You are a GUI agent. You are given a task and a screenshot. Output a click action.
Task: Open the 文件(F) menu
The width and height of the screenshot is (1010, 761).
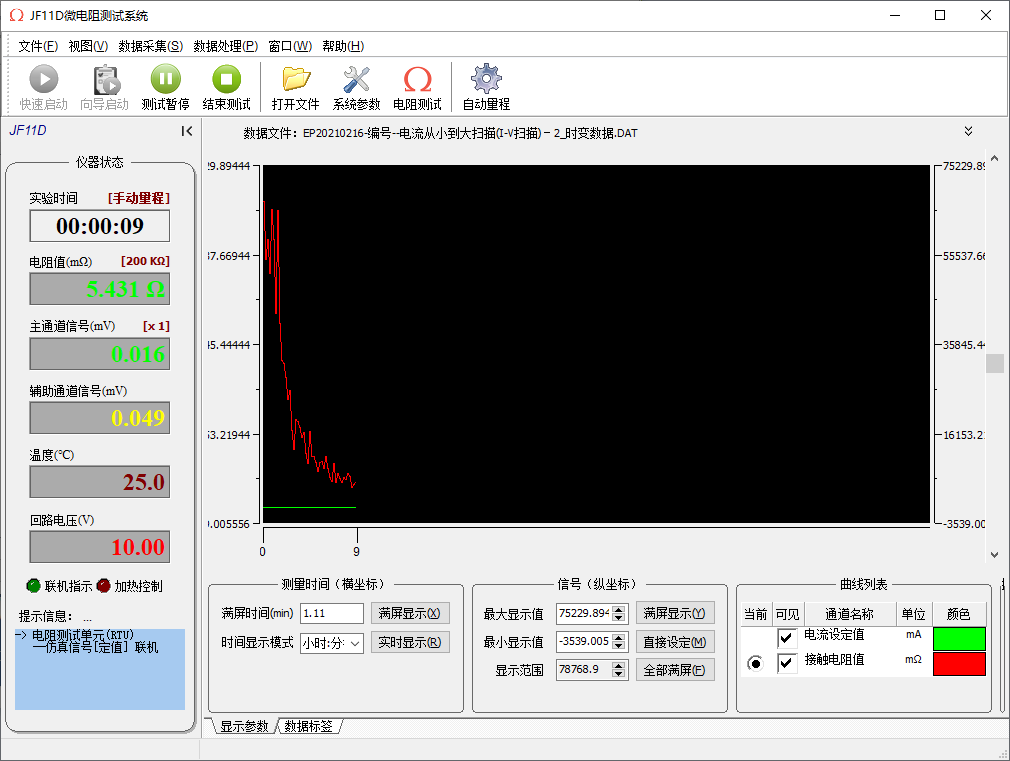(x=38, y=46)
